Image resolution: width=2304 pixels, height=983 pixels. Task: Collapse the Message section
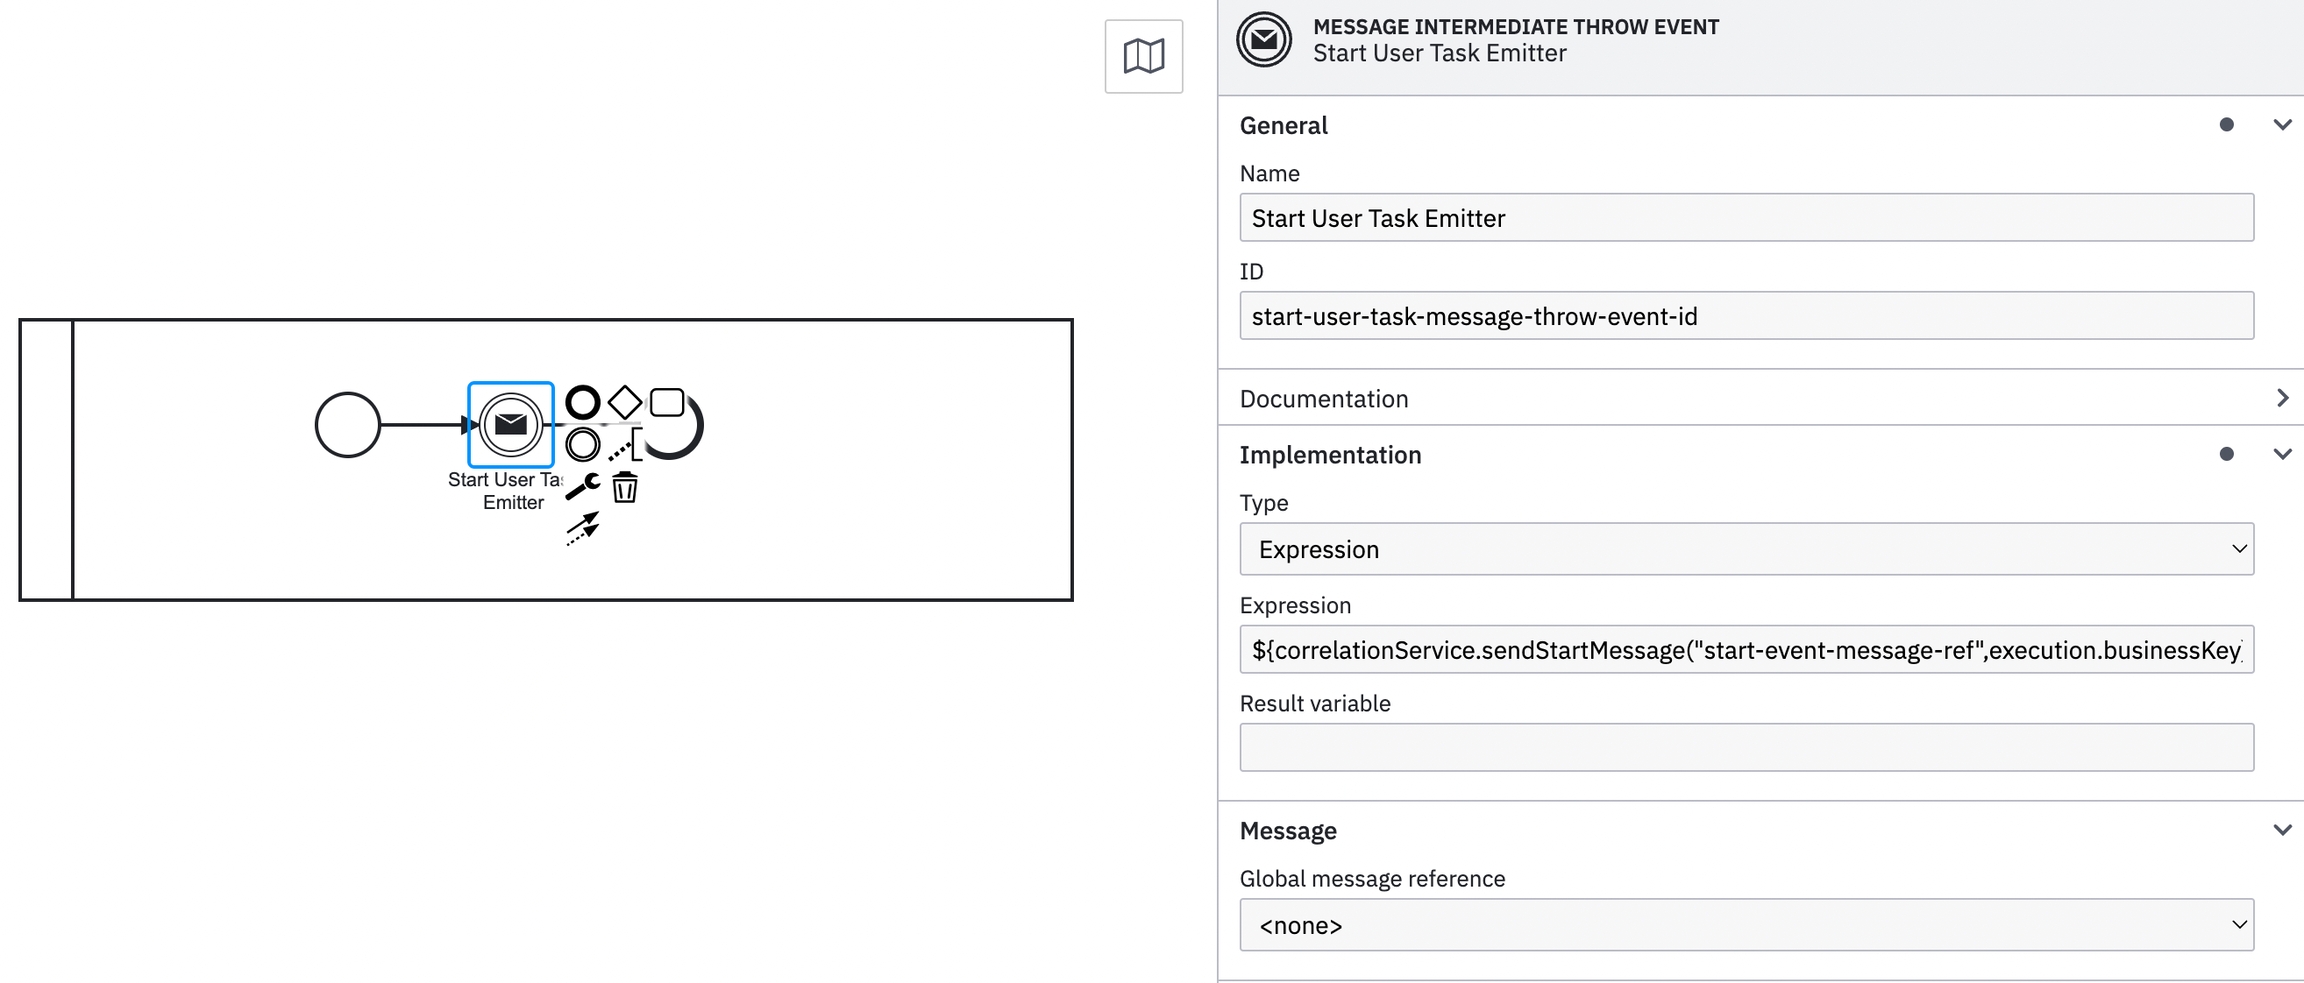pos(2281,830)
